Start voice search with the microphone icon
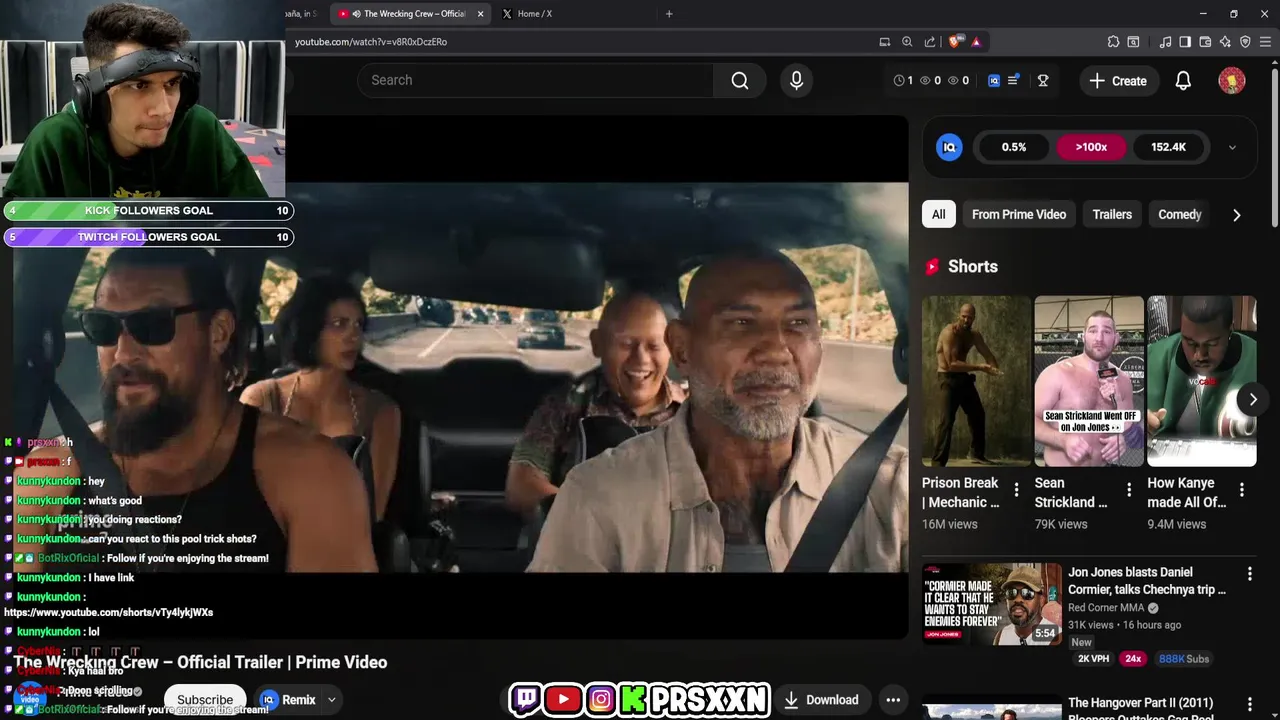 click(x=796, y=81)
